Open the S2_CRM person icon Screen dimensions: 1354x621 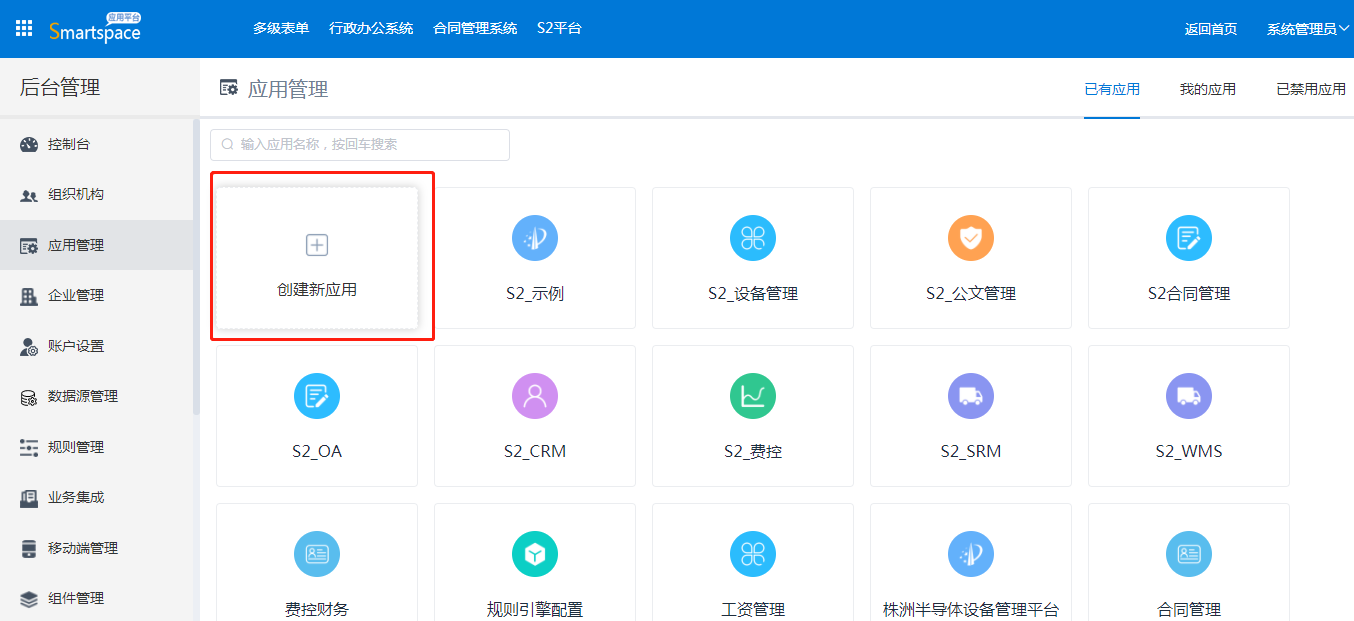[x=535, y=396]
